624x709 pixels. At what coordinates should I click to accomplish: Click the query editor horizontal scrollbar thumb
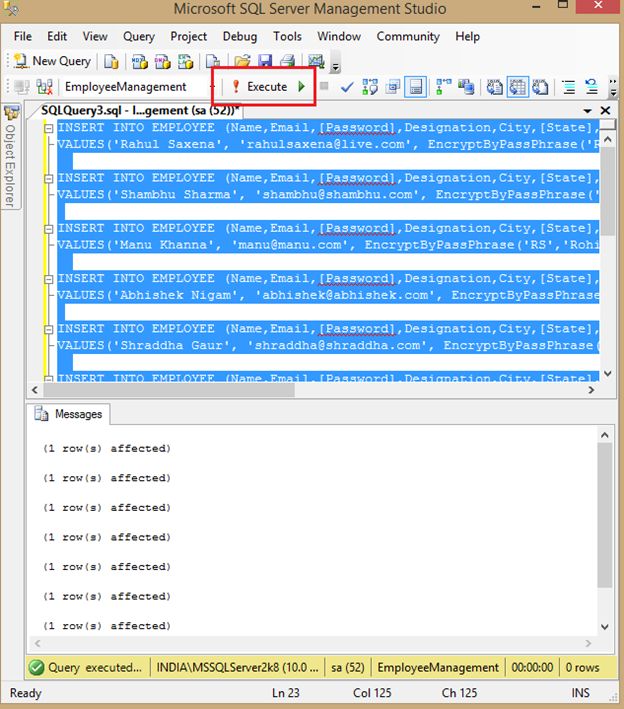pyautogui.click(x=168, y=390)
